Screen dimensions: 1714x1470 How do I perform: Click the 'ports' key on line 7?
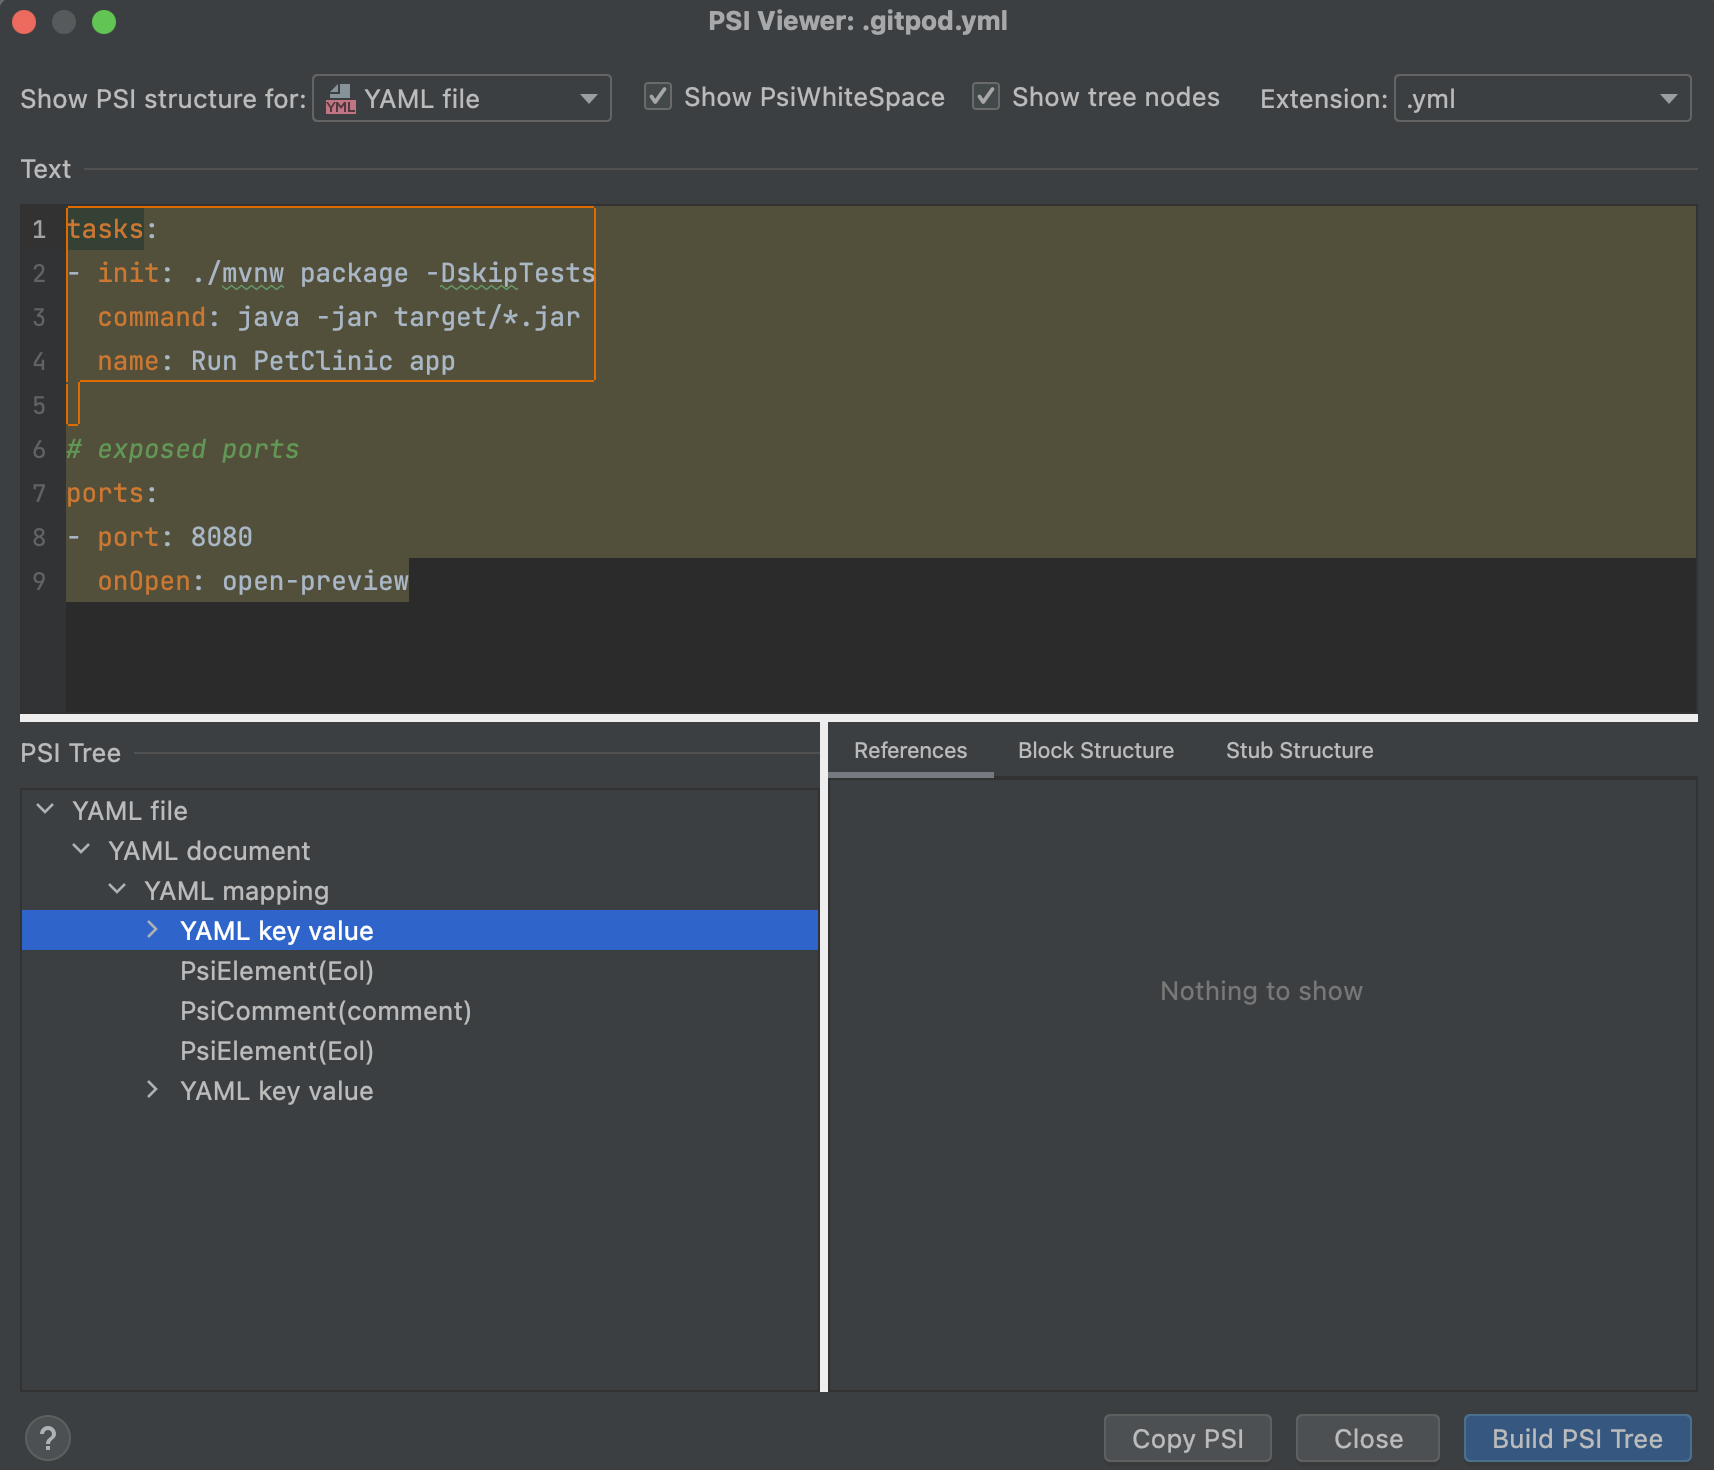tap(105, 493)
